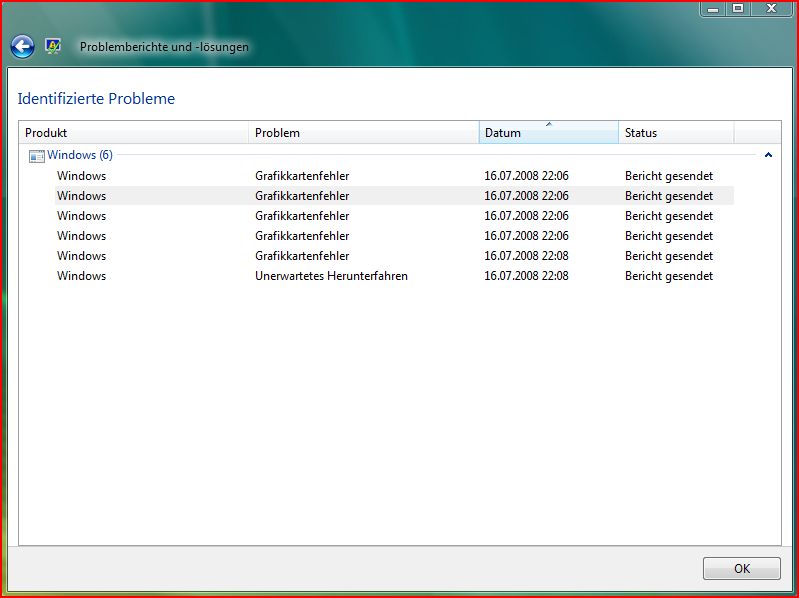Click Windows product cell of Unerwartetes Herunterfahren row
The width and height of the screenshot is (799, 598).
[82, 276]
